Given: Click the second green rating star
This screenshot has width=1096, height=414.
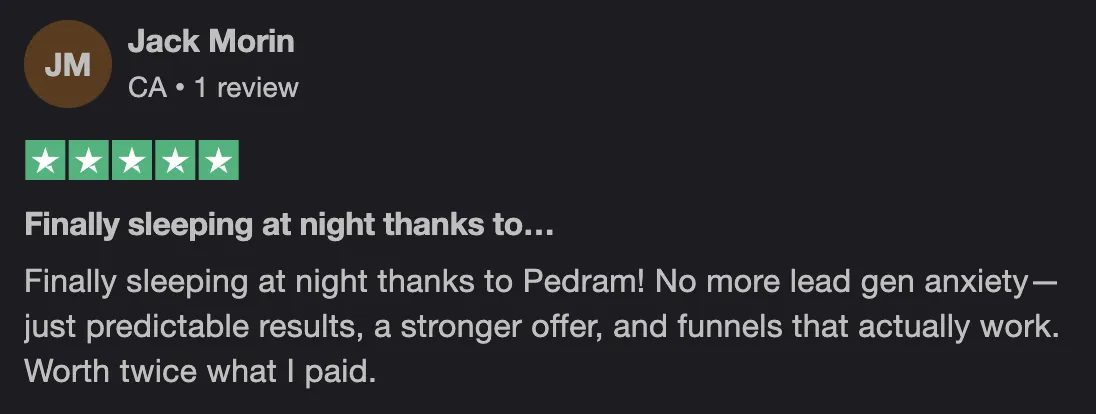Looking at the screenshot, I should pyautogui.click(x=89, y=160).
